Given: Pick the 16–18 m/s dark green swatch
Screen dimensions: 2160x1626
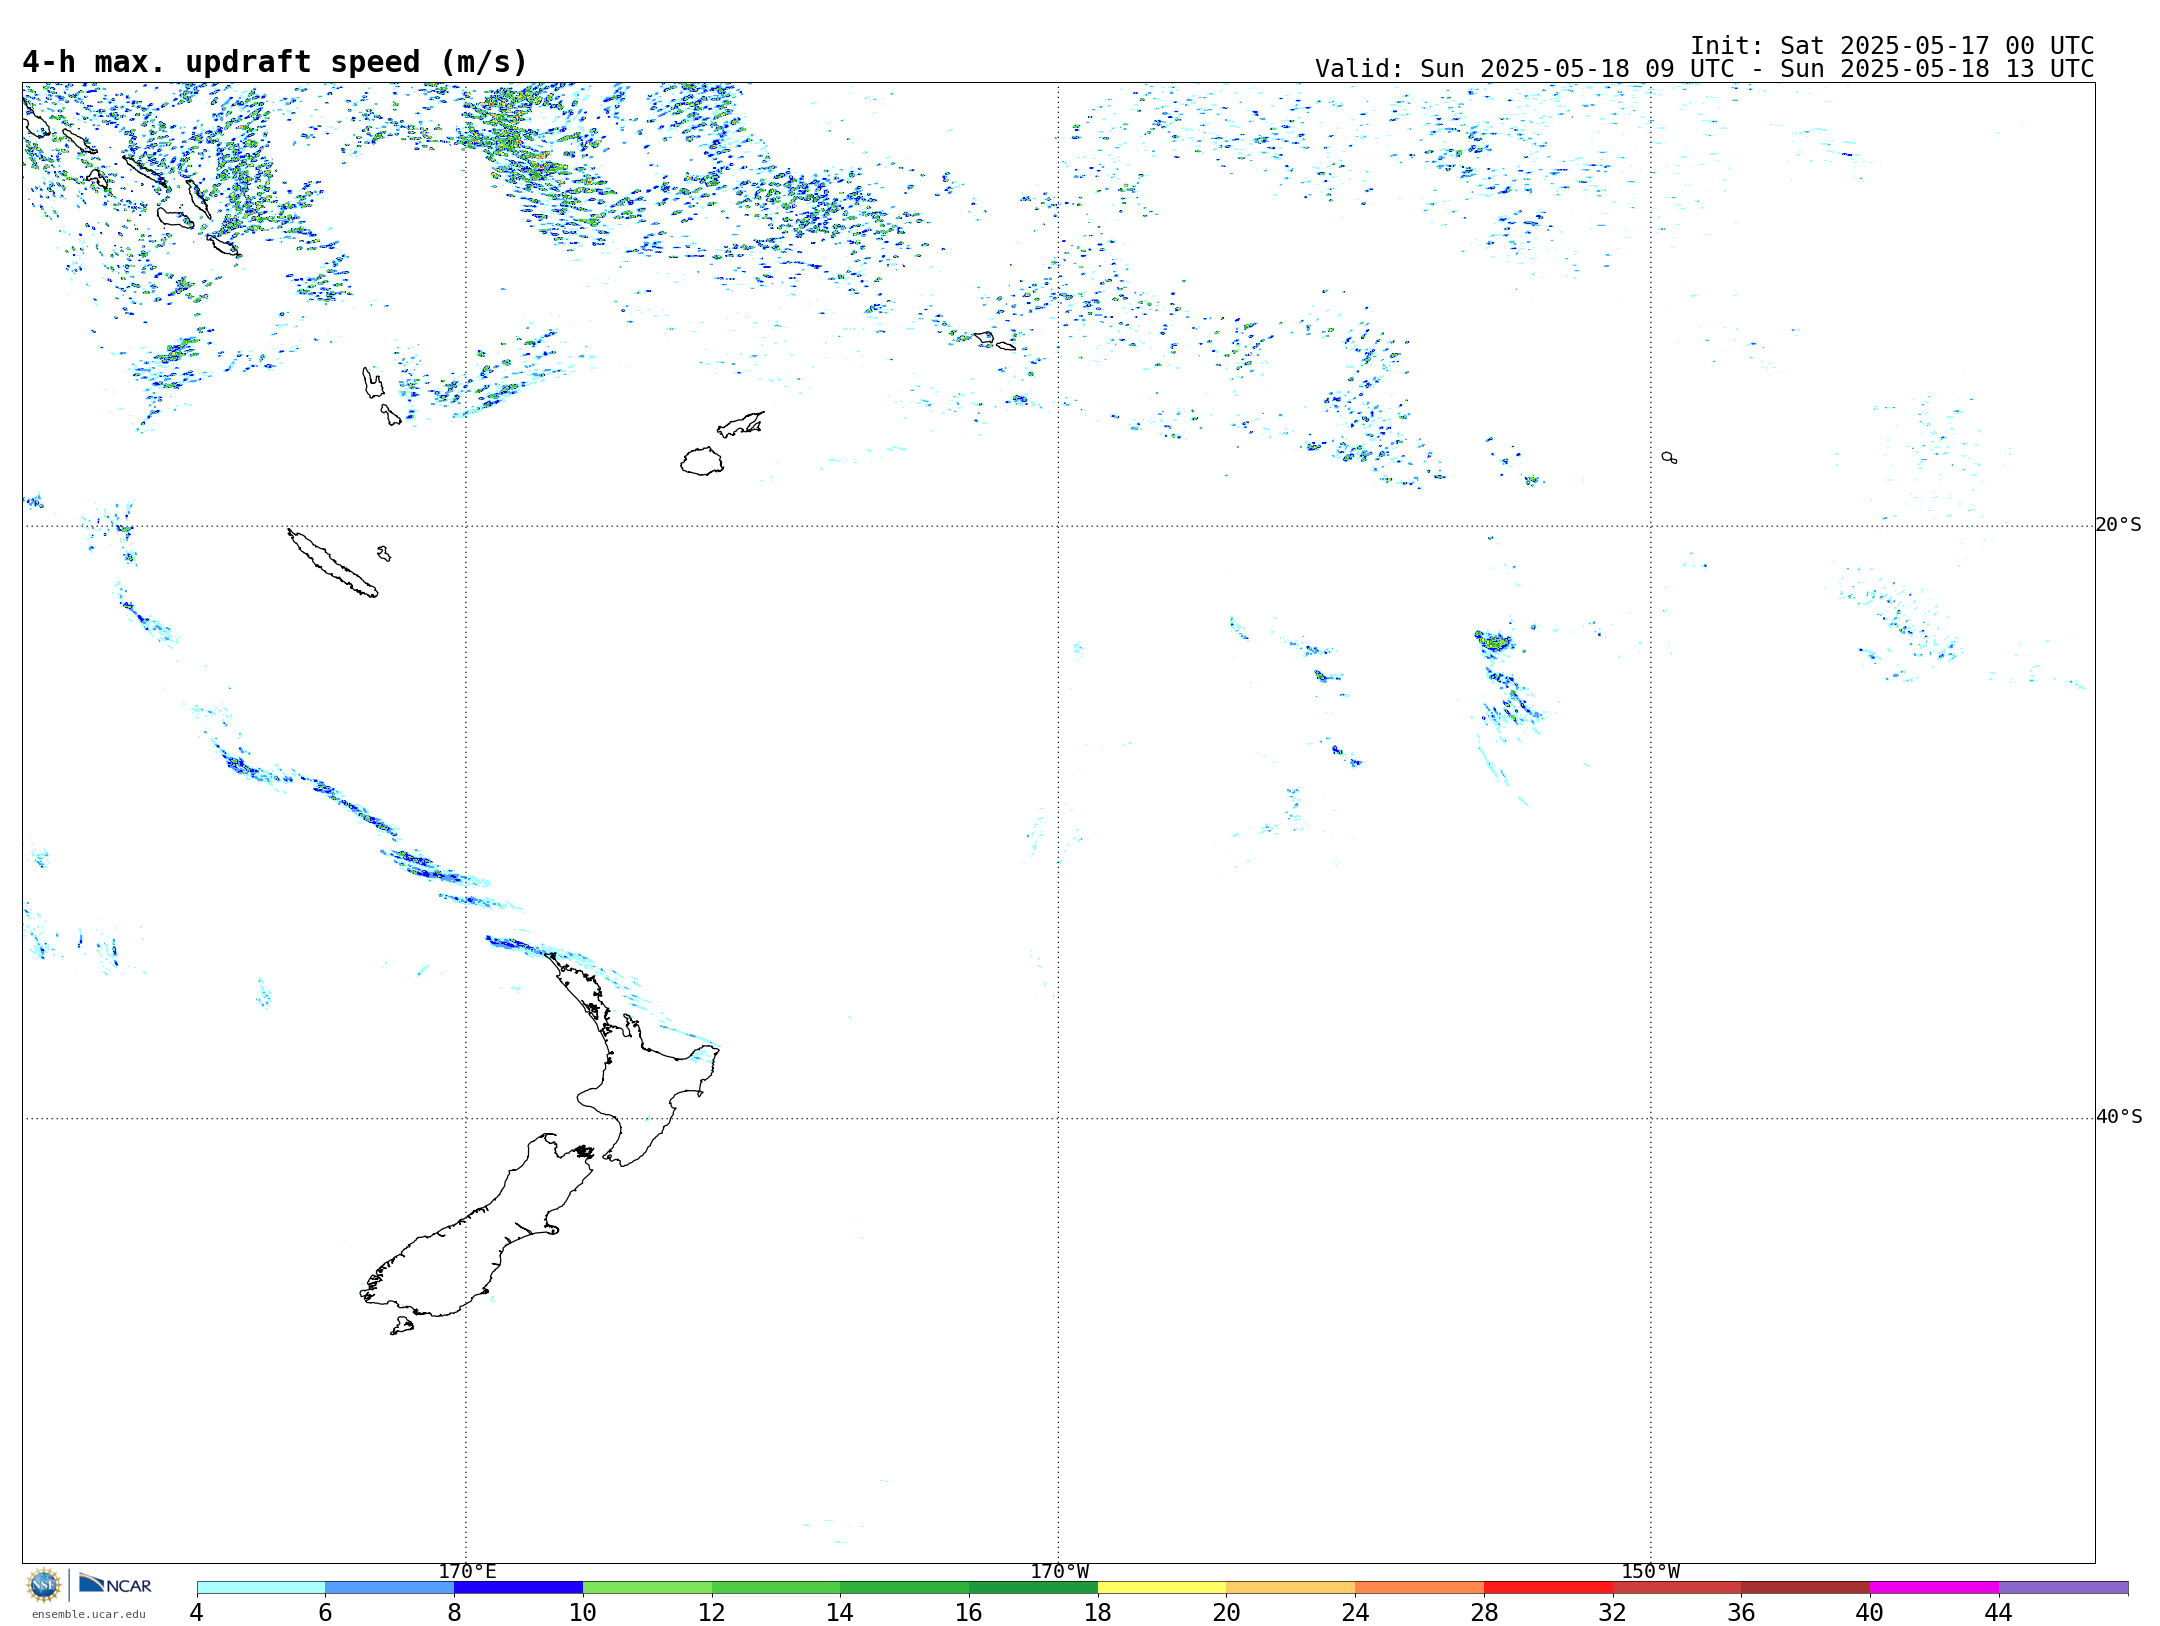Looking at the screenshot, I should pos(1033,1588).
